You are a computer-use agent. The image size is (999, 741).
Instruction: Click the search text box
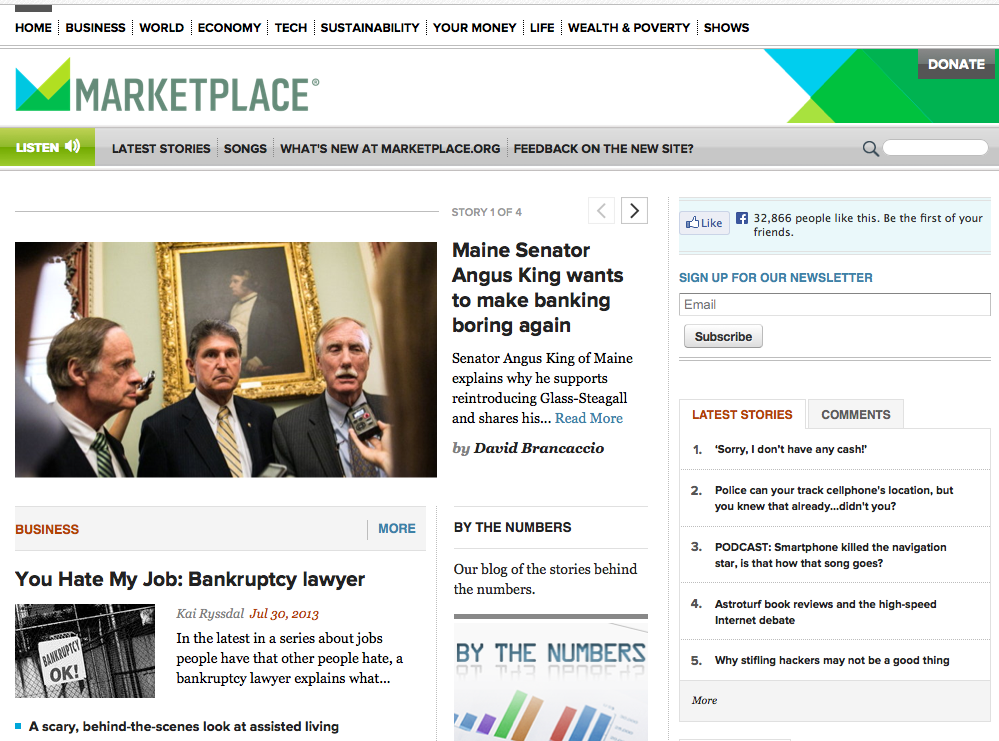[935, 148]
